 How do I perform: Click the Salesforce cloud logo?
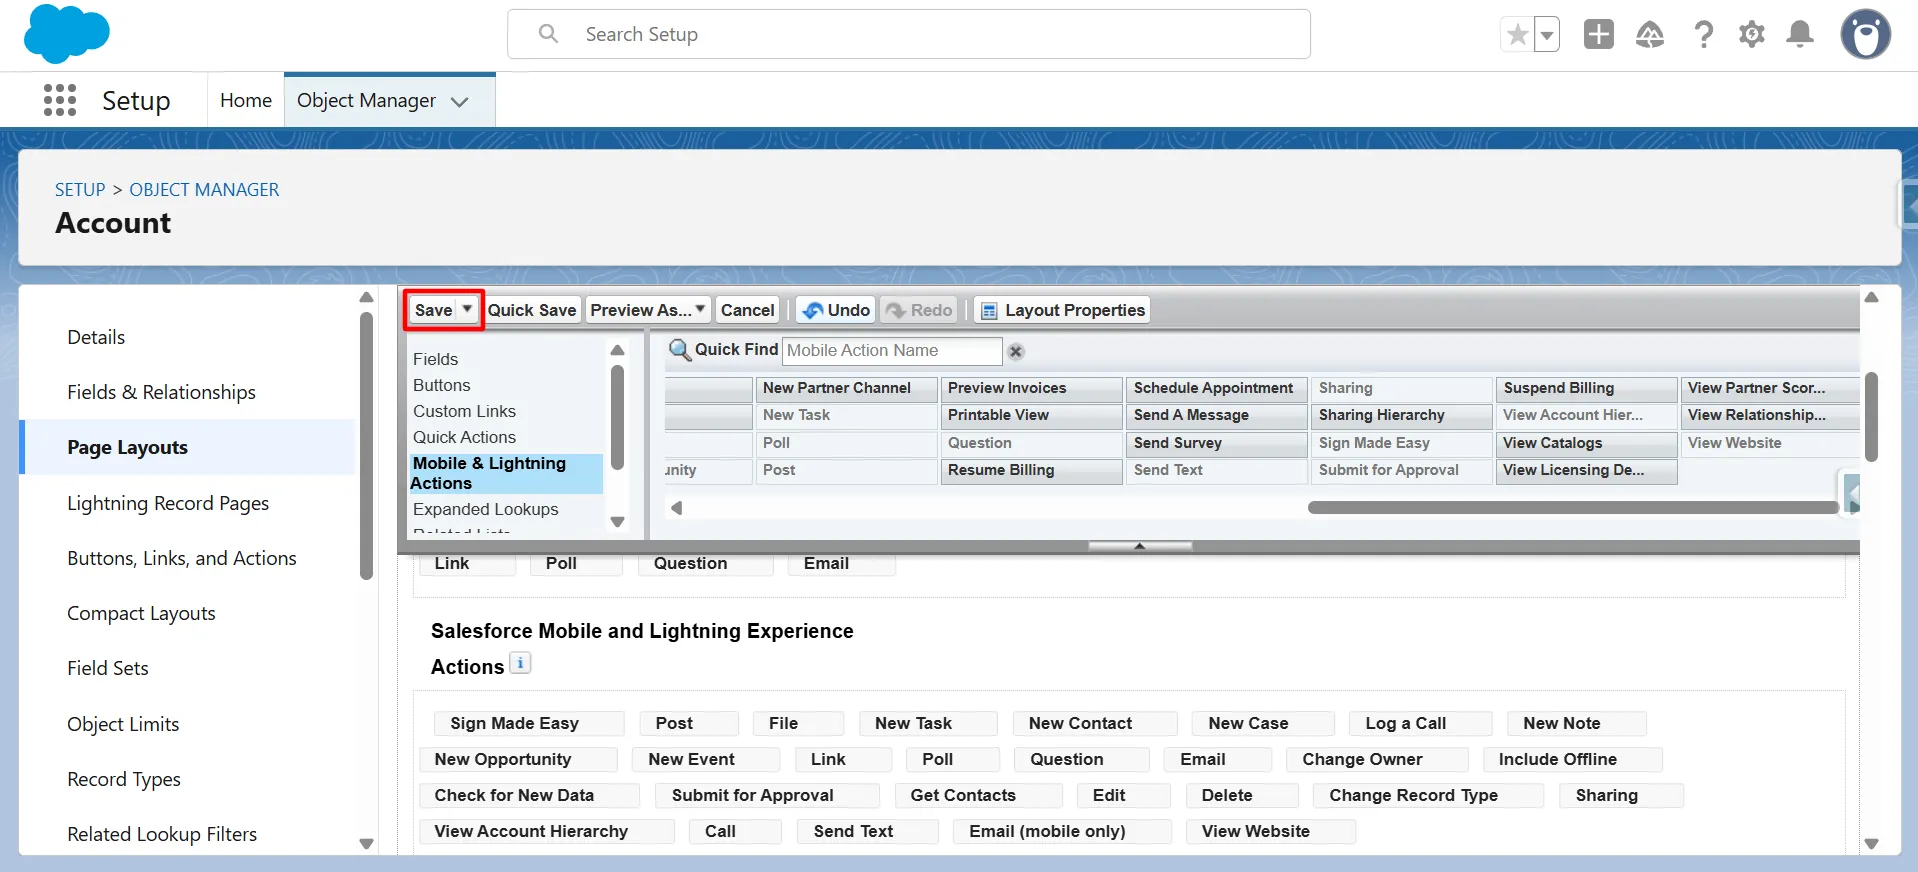tap(66, 33)
